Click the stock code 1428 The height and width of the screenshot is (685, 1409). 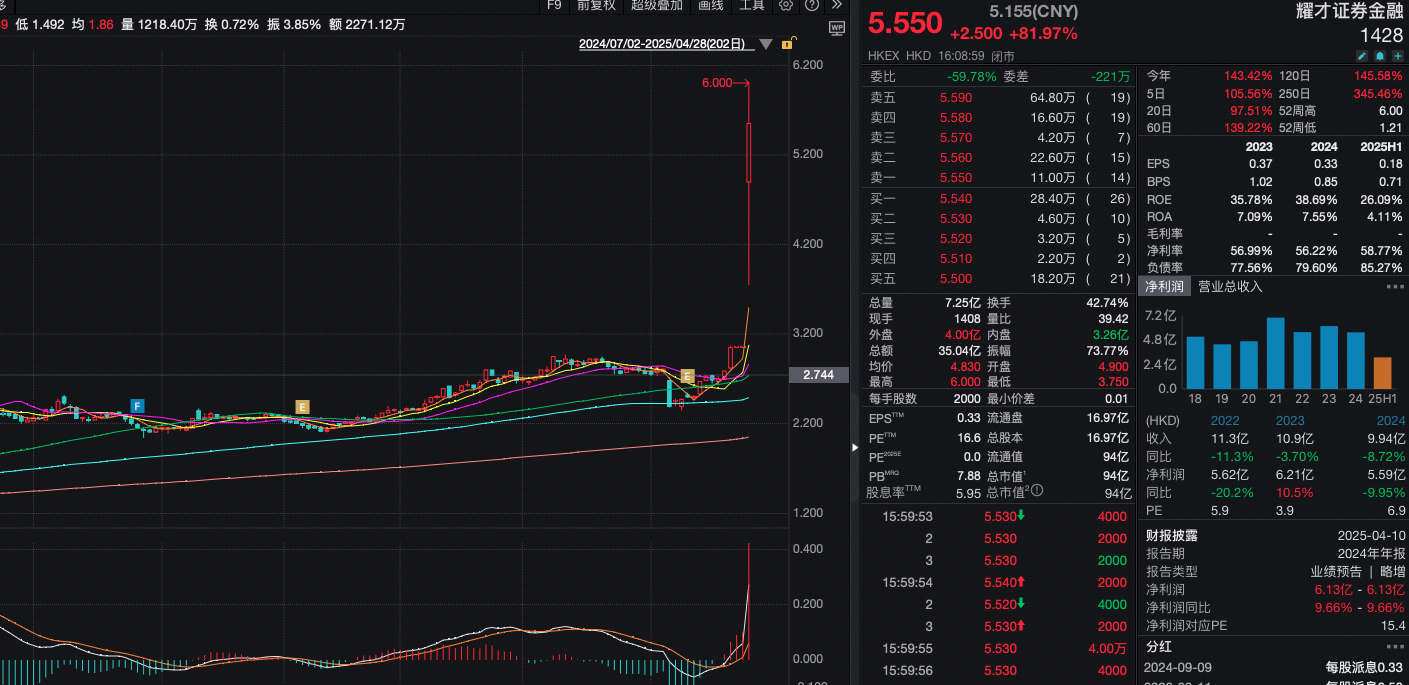tap(1382, 36)
